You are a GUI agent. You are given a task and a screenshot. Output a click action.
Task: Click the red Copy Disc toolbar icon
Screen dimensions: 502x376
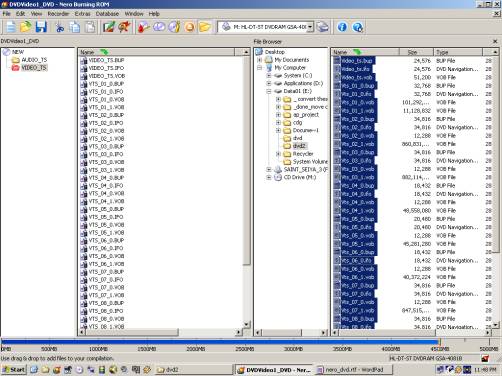coord(143,27)
